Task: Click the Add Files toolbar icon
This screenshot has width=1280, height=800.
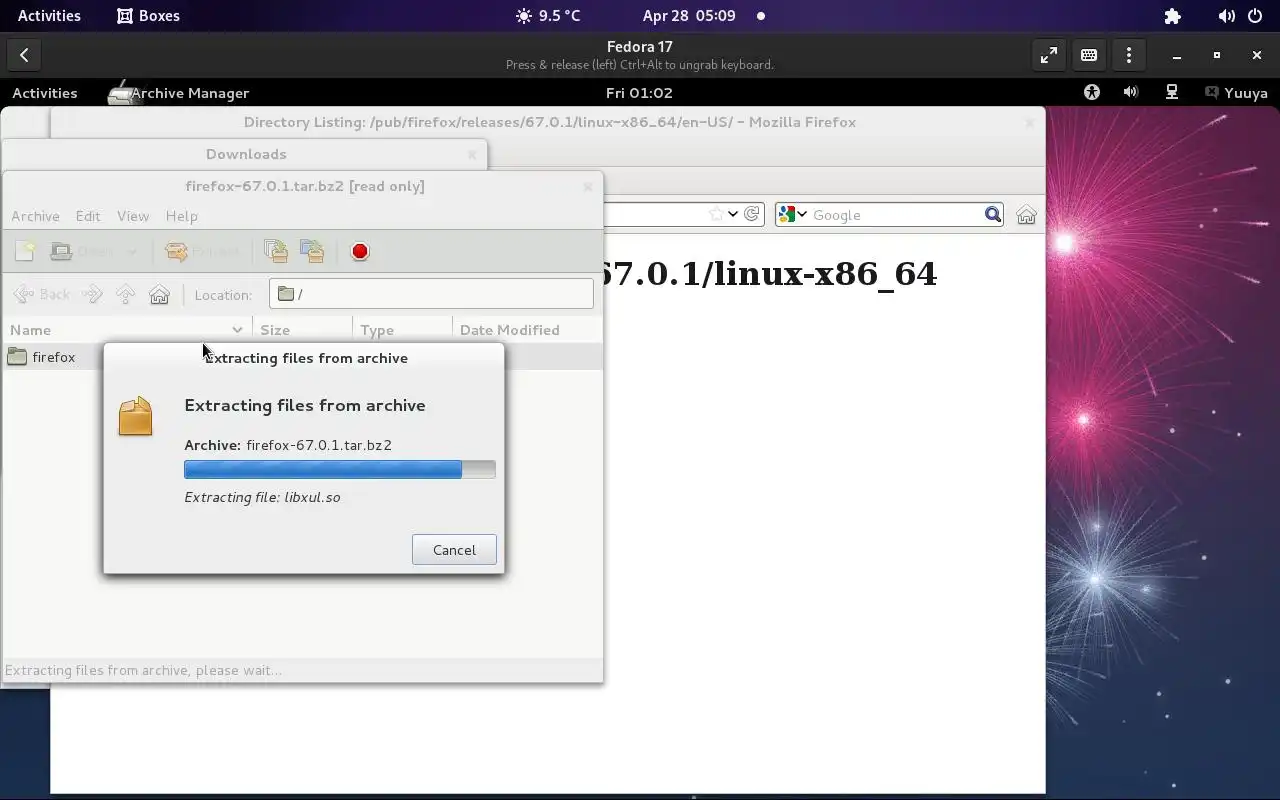Action: click(x=276, y=251)
